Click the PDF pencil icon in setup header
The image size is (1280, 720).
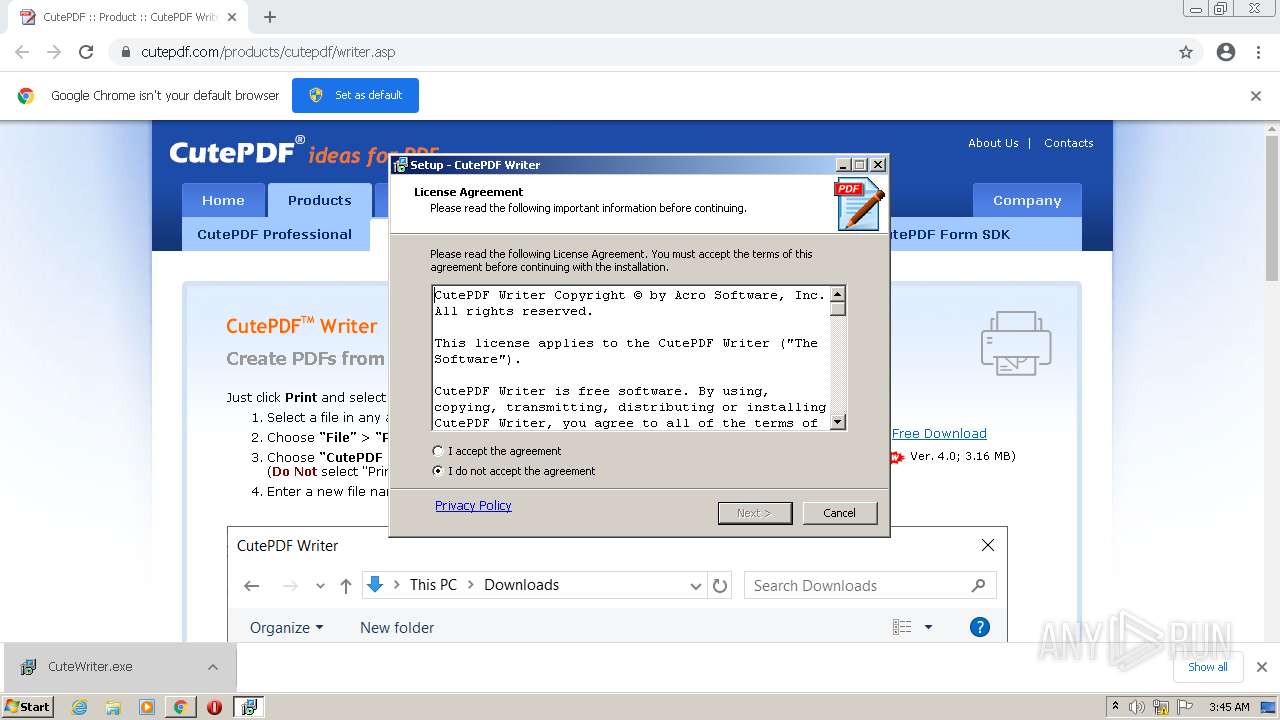[859, 204]
